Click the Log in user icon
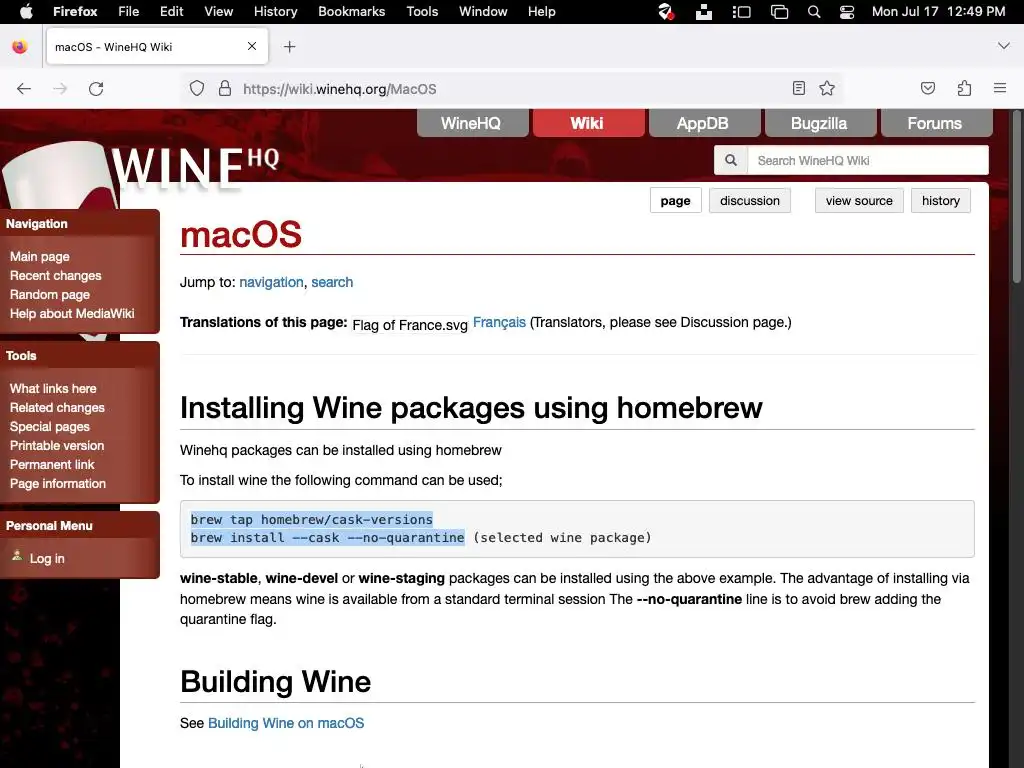Image resolution: width=1024 pixels, height=768 pixels. (x=17, y=555)
